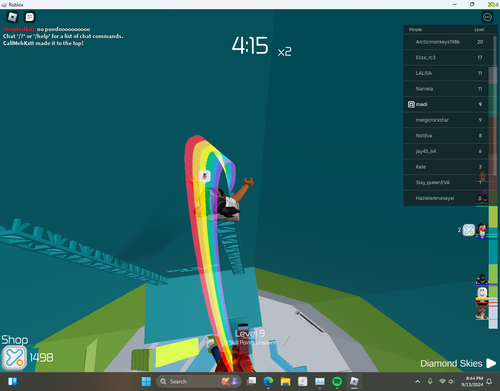Click the chat message 'CallMehKxtt made it to the top!'
The width and height of the screenshot is (500, 391).
(43, 43)
